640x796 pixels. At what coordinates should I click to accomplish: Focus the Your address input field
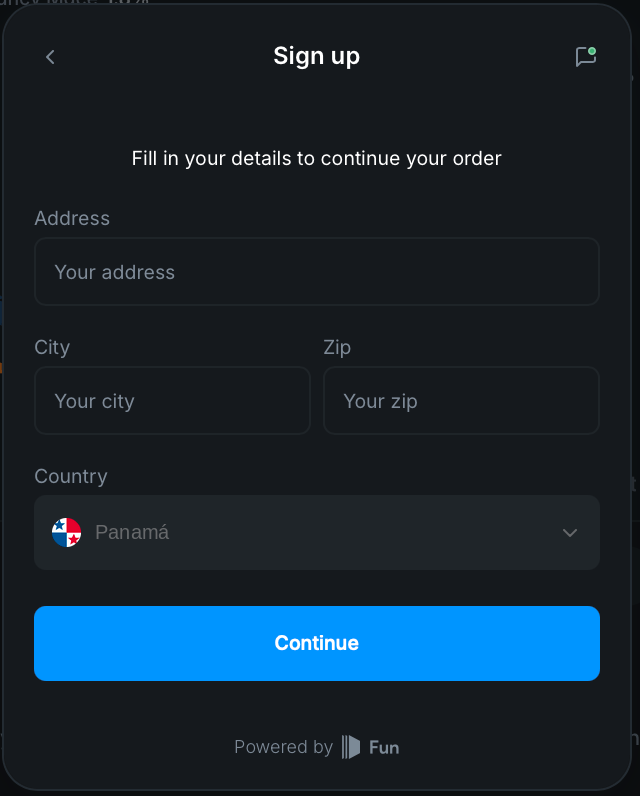click(x=317, y=272)
